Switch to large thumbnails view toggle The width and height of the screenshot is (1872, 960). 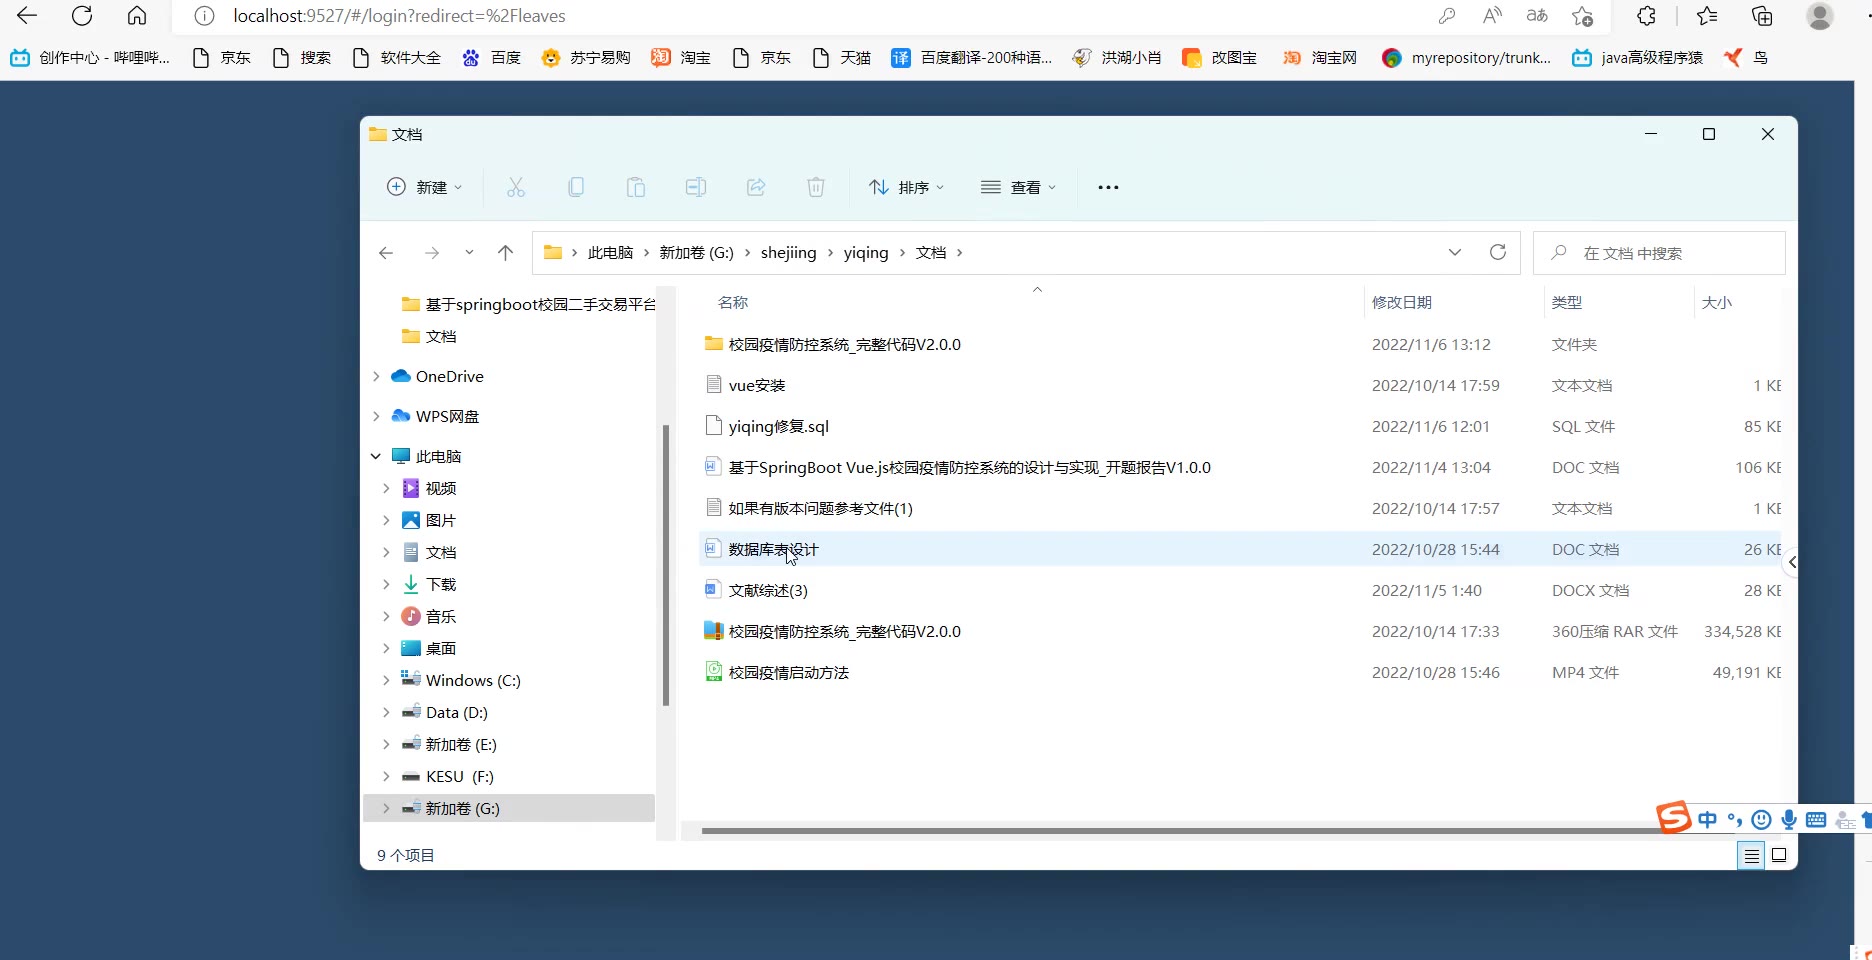(1779, 855)
